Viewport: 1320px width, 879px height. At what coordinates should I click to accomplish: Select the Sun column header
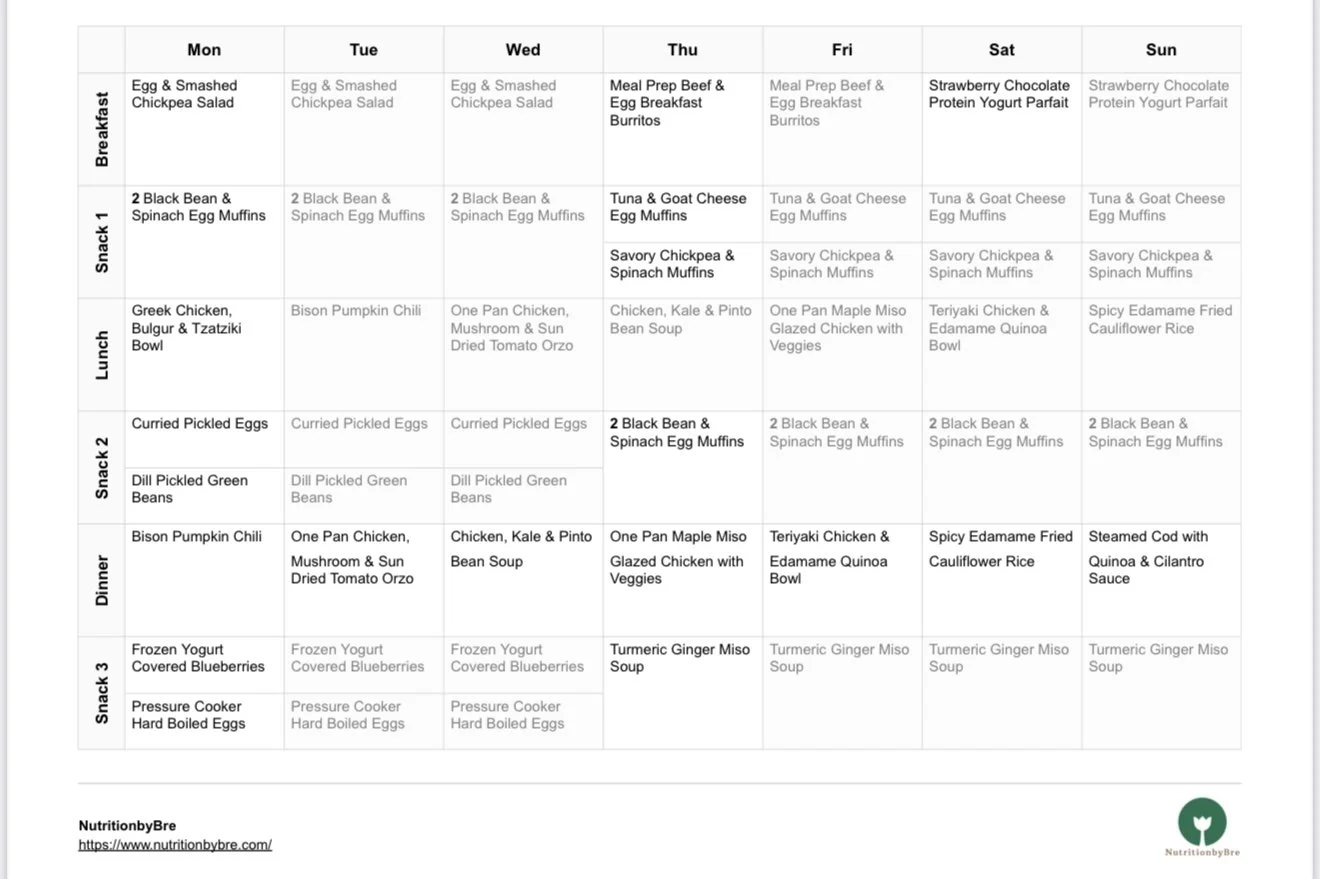pos(1161,50)
